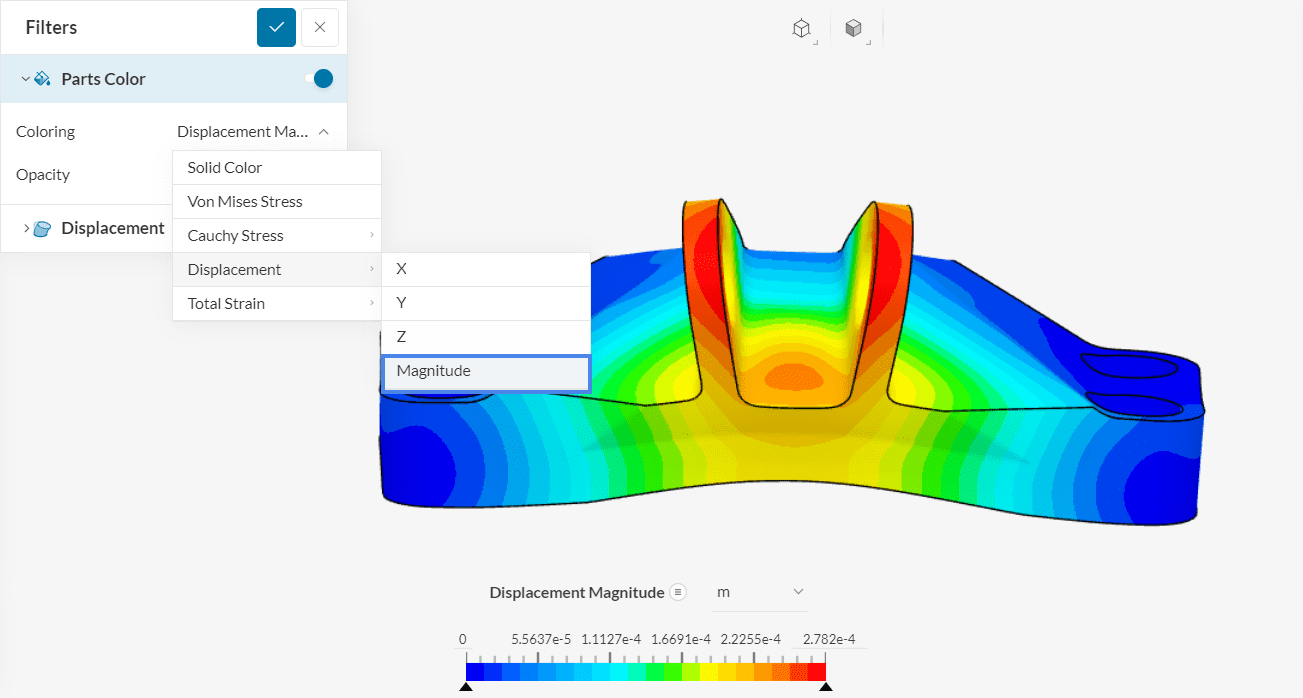Click the Parts Color filter icon
This screenshot has width=1303, height=698.
pos(42,78)
